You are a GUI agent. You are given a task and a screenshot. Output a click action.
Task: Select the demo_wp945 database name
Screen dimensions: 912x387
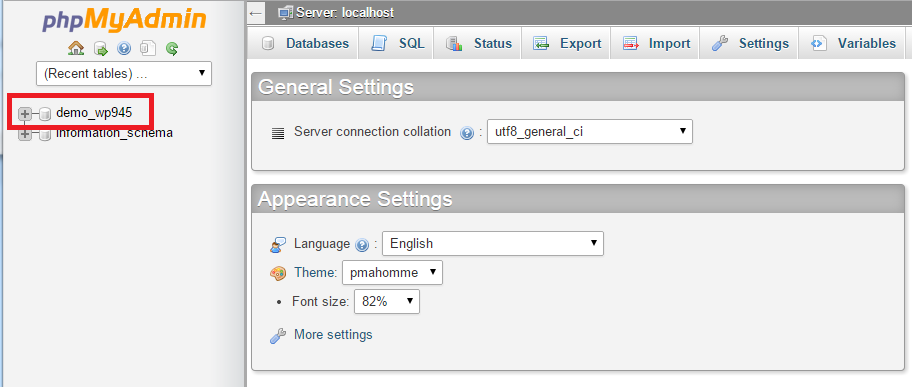[x=94, y=113]
